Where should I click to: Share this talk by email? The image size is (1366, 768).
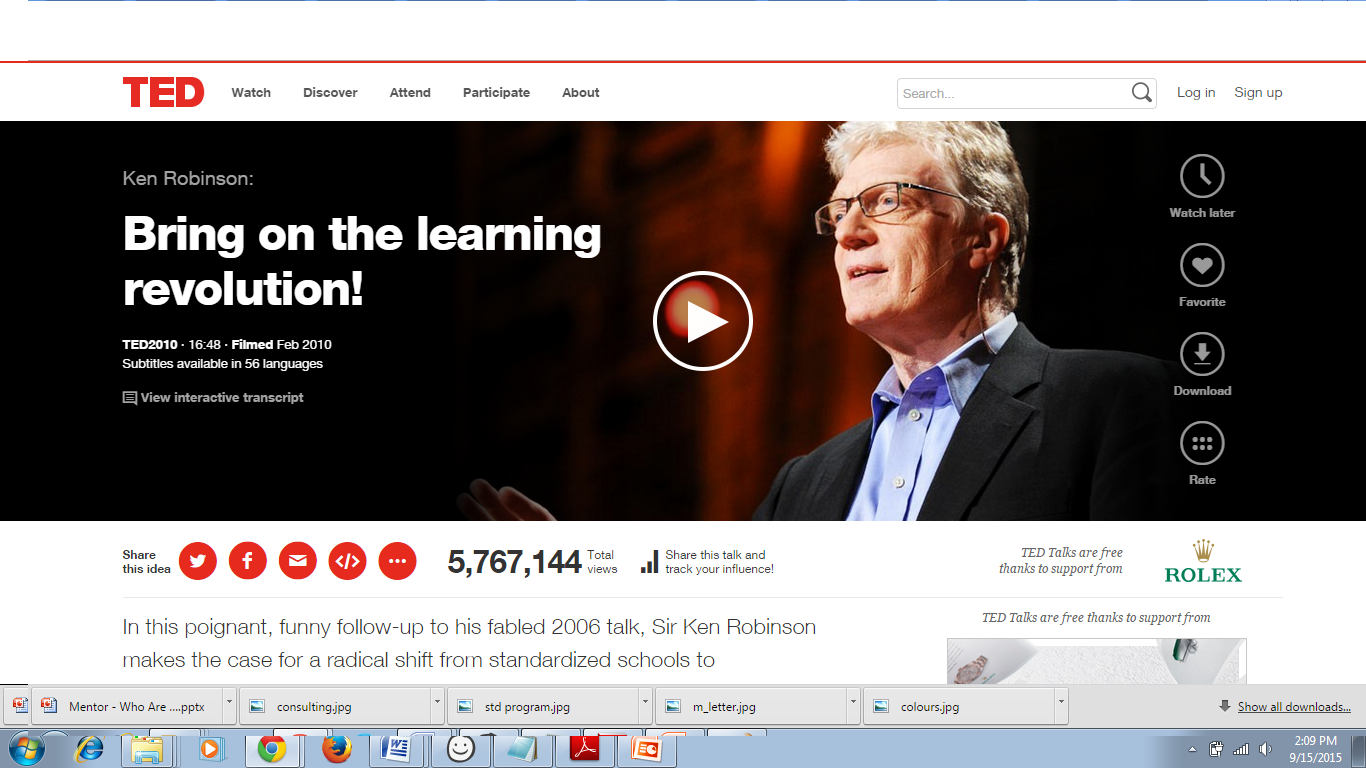coord(298,561)
